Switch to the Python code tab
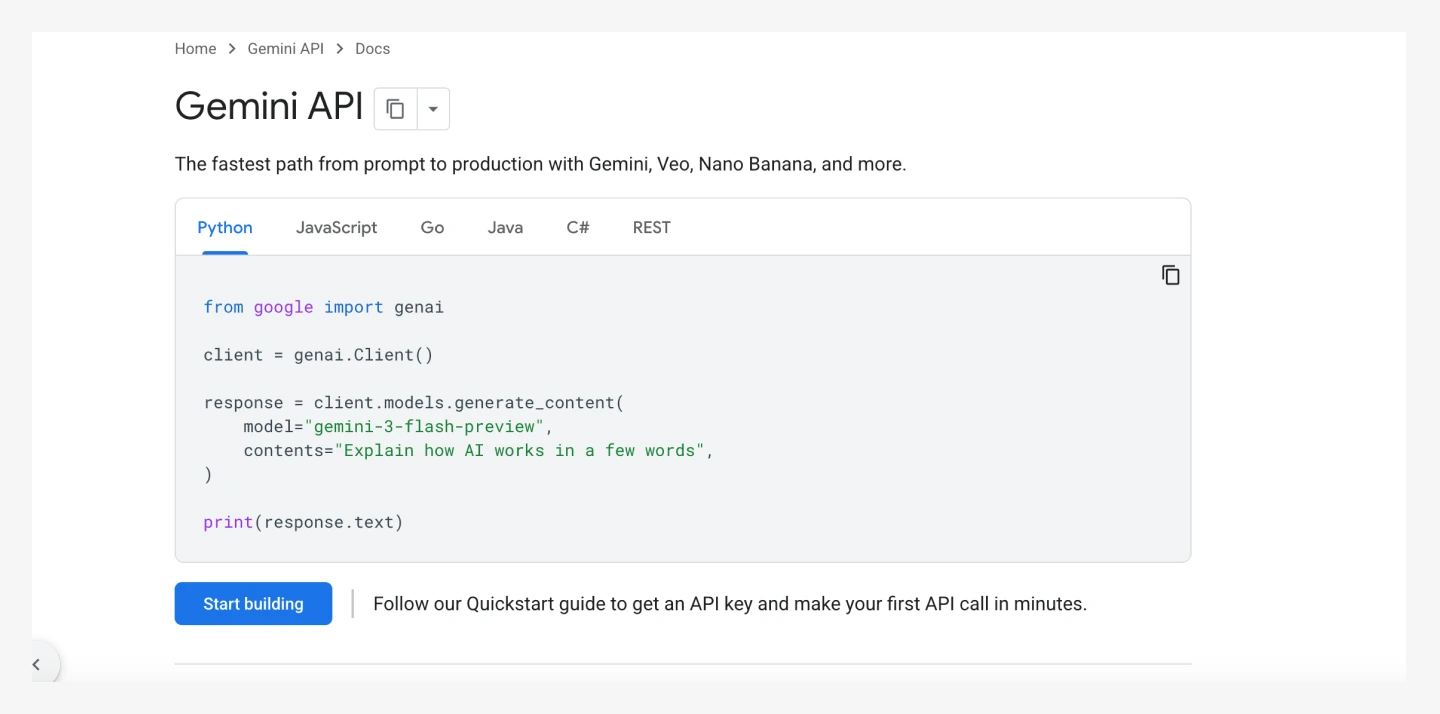 click(x=225, y=227)
